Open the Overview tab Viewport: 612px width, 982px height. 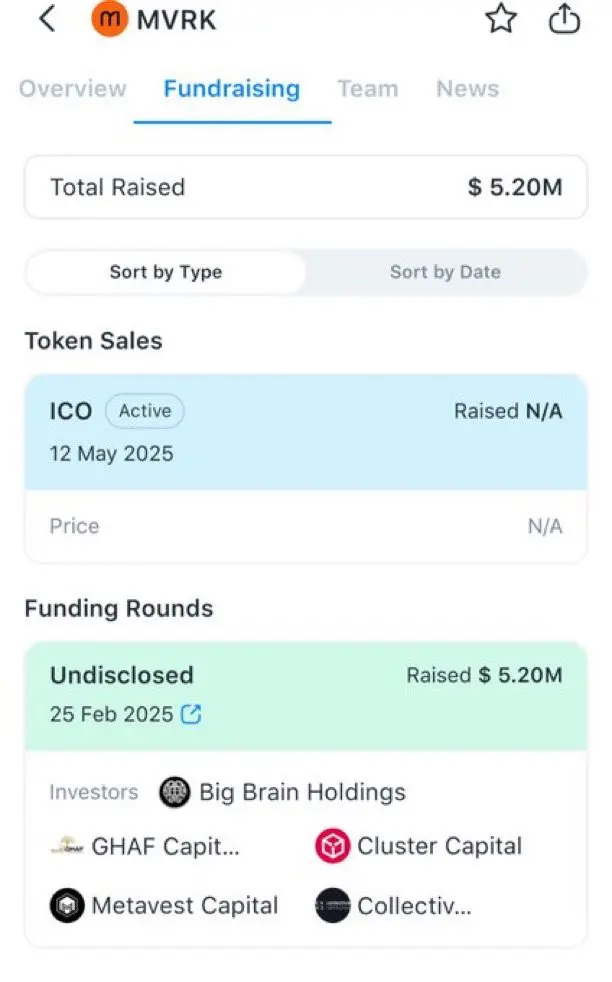pyautogui.click(x=73, y=89)
